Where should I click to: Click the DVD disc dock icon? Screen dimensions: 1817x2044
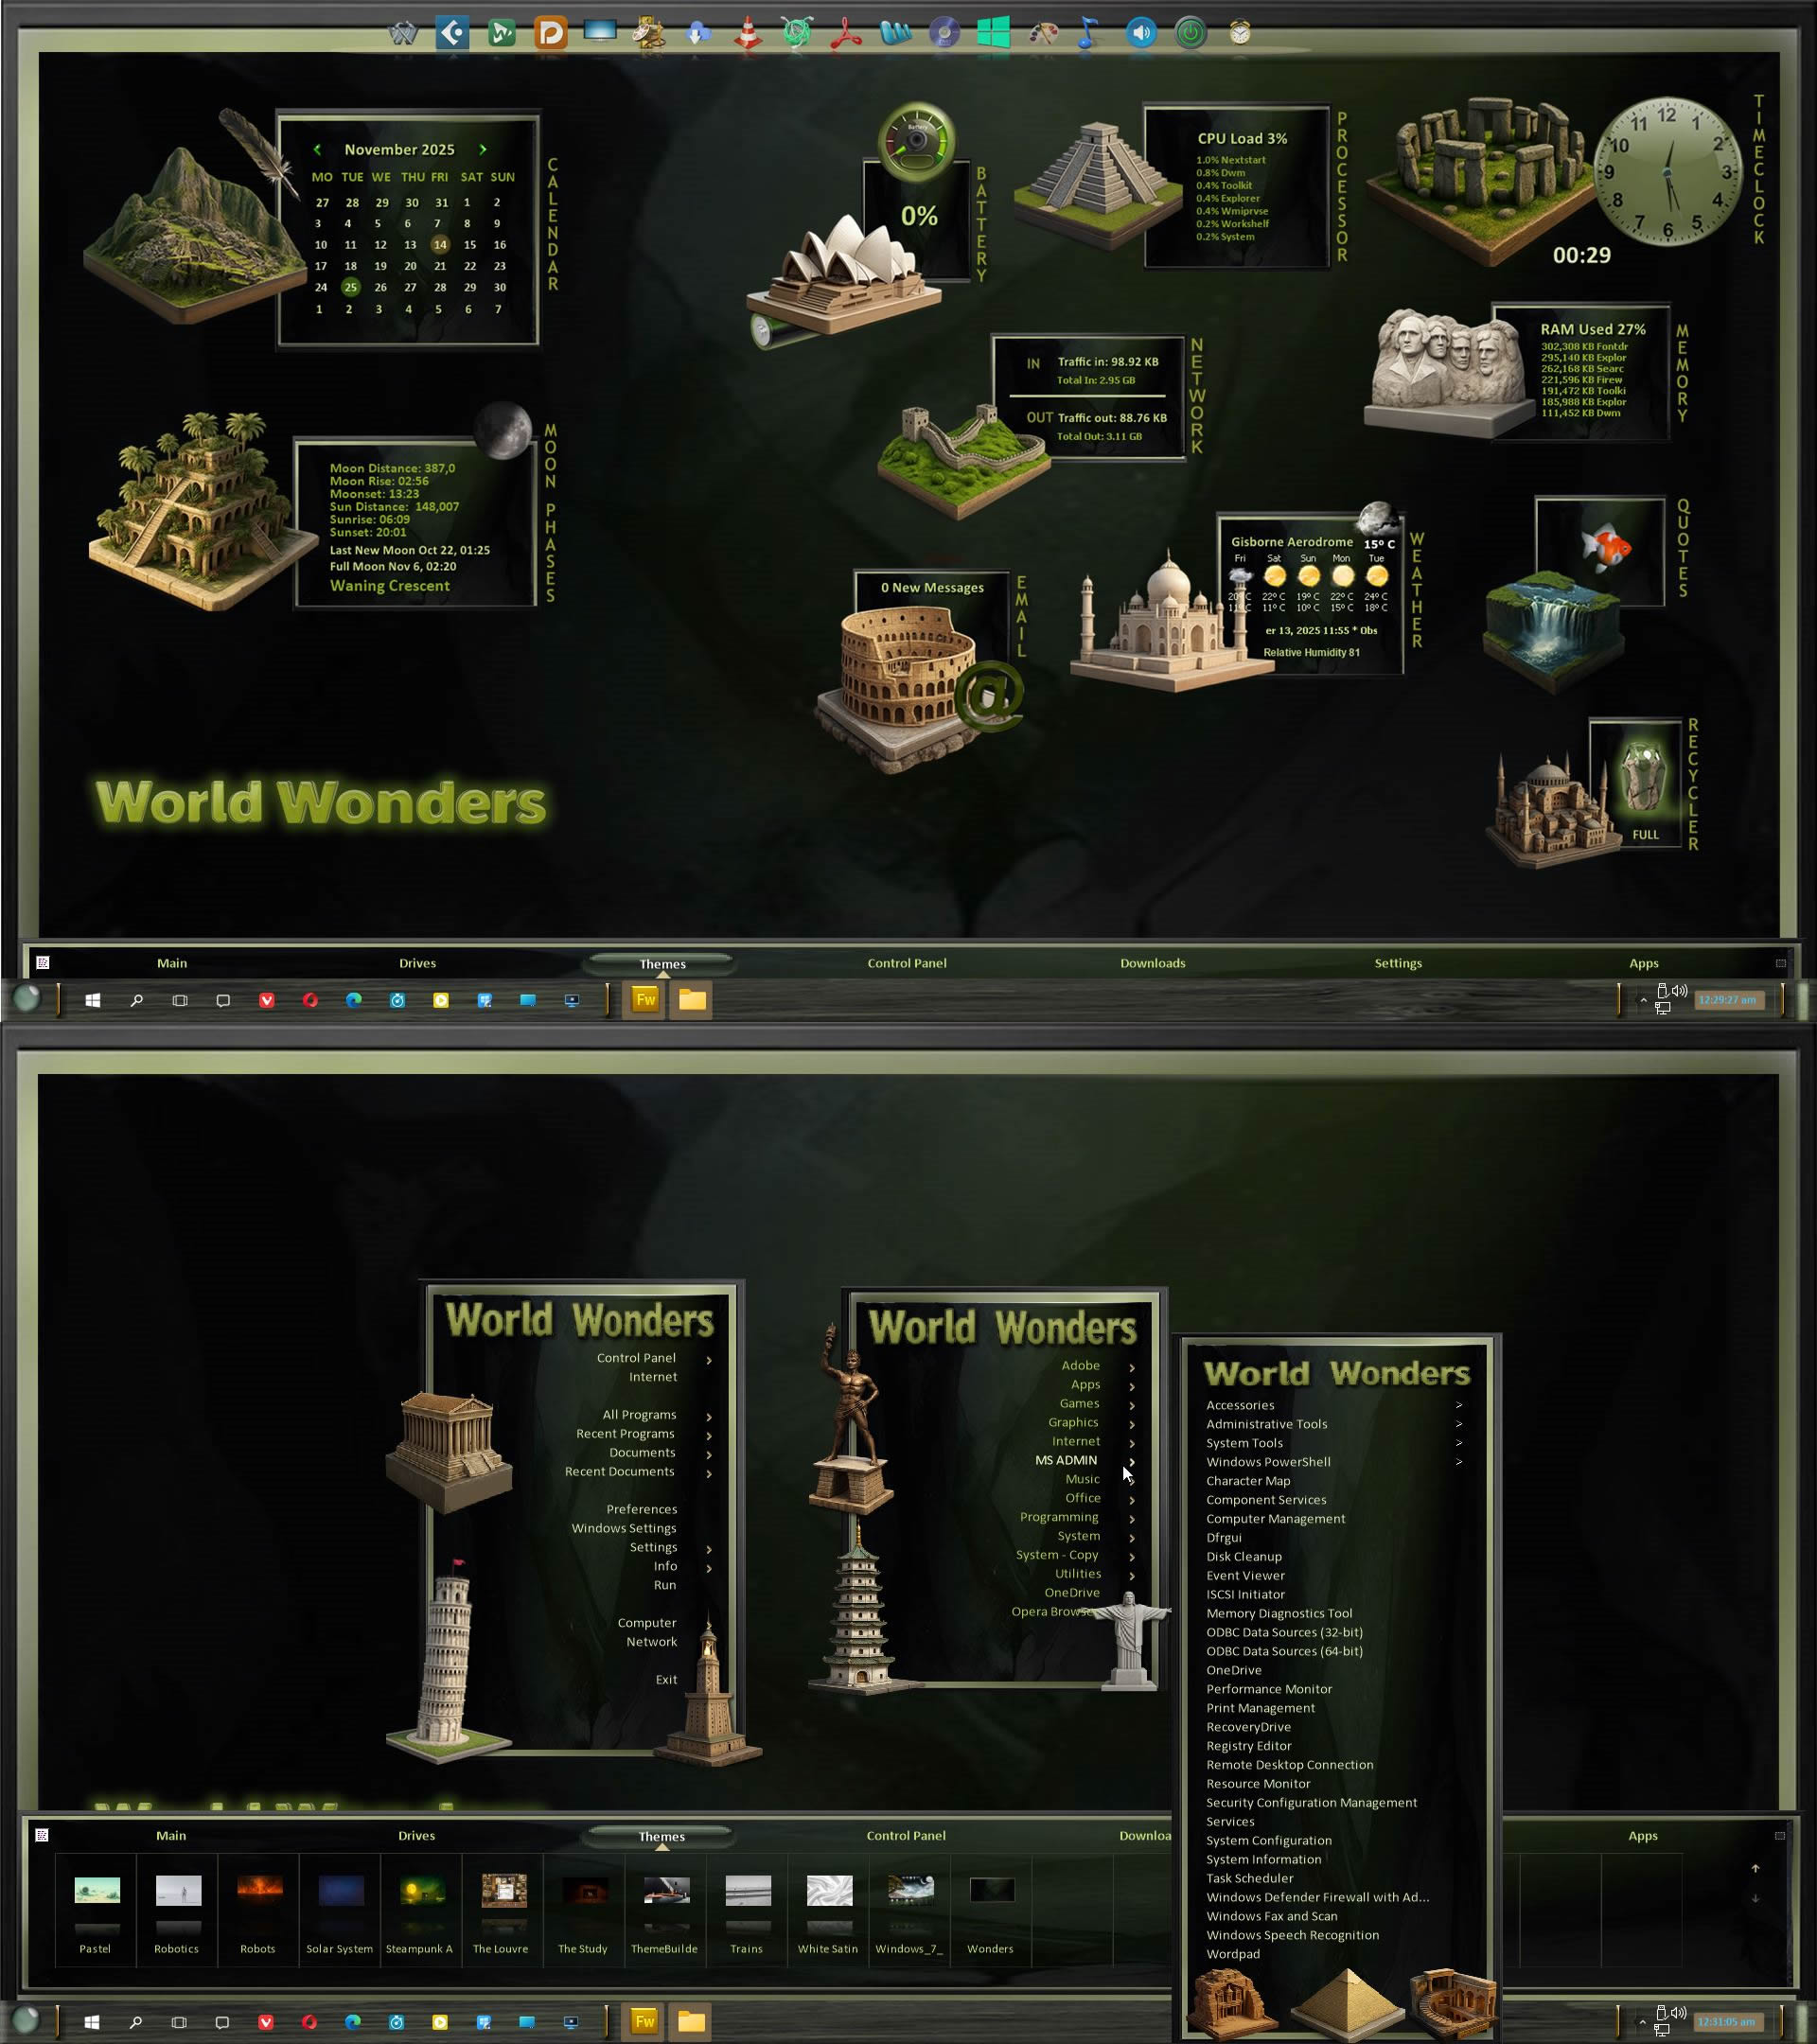pyautogui.click(x=943, y=33)
